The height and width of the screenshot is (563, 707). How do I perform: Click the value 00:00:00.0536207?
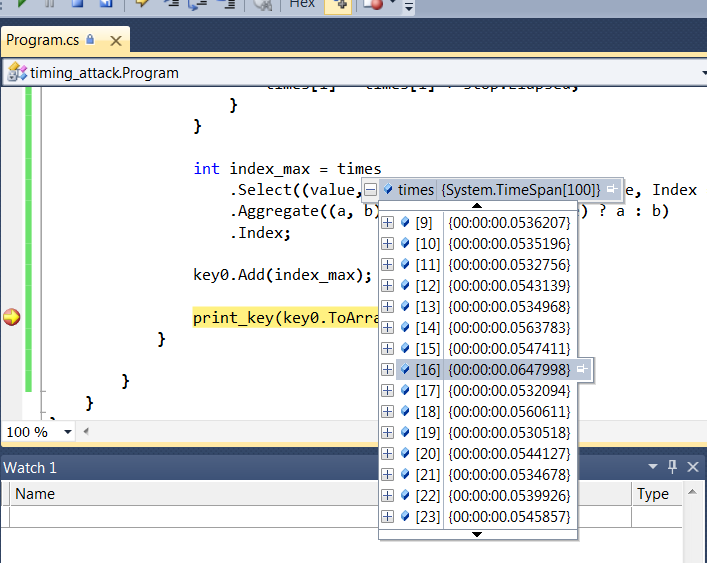509,223
